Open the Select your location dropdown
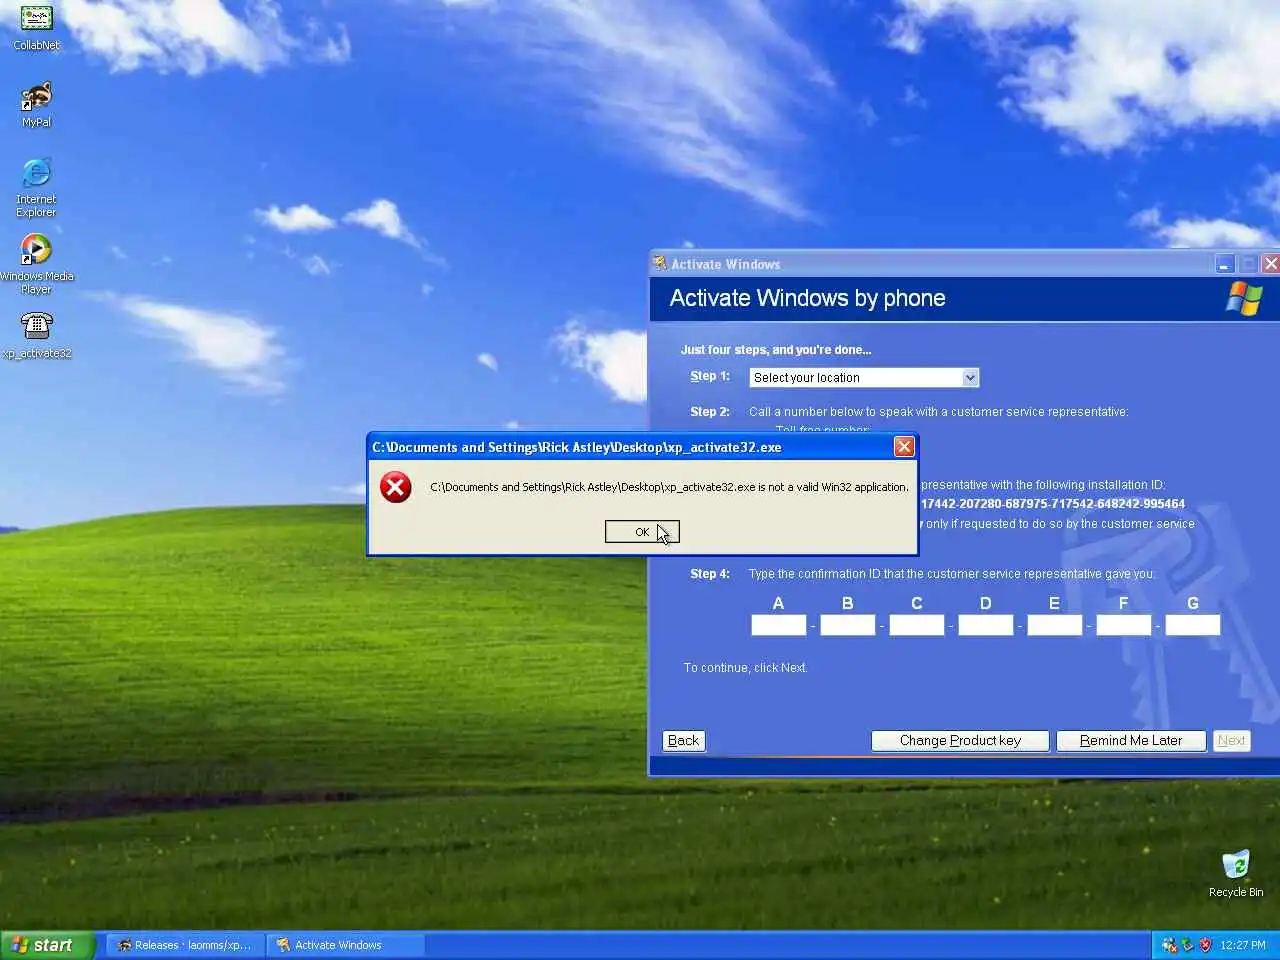This screenshot has height=960, width=1280. tap(864, 378)
